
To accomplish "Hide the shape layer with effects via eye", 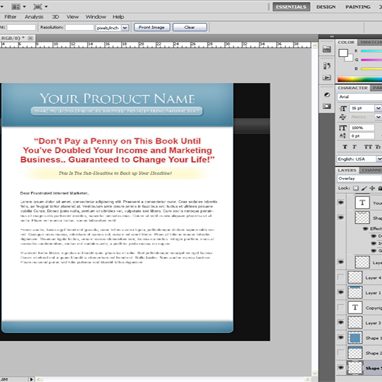I will 341,217.
